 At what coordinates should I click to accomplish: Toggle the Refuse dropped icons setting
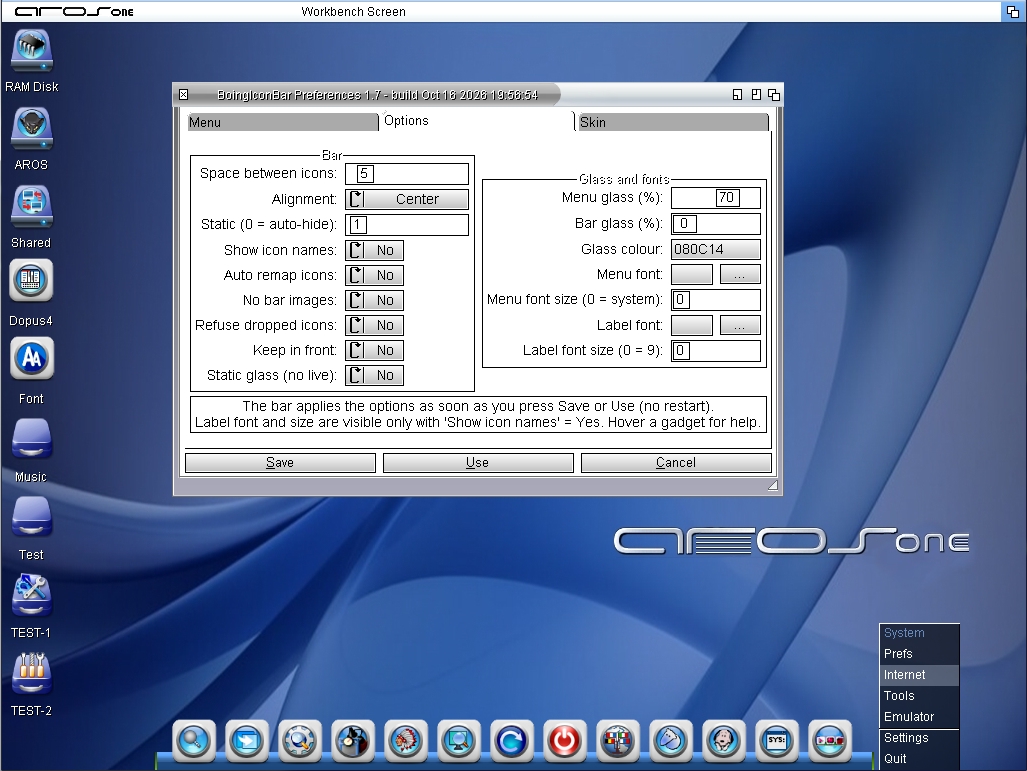(x=375, y=325)
